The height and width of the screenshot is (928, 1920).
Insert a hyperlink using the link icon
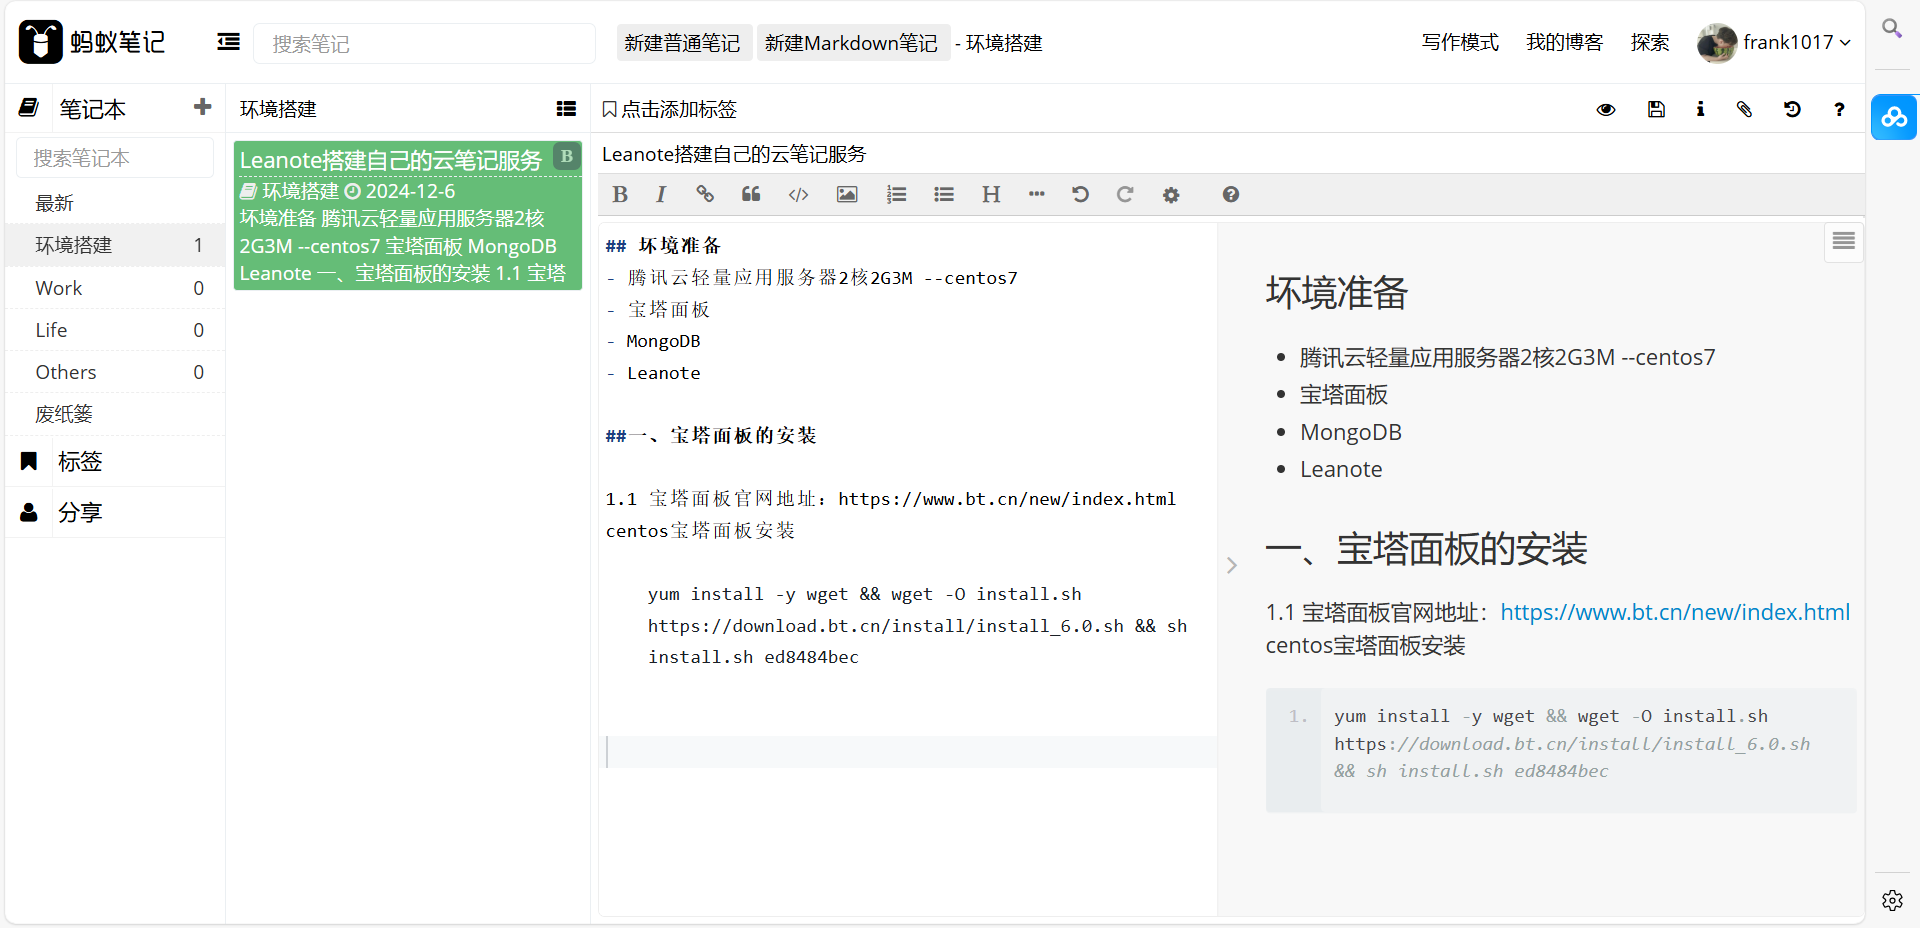click(x=705, y=194)
